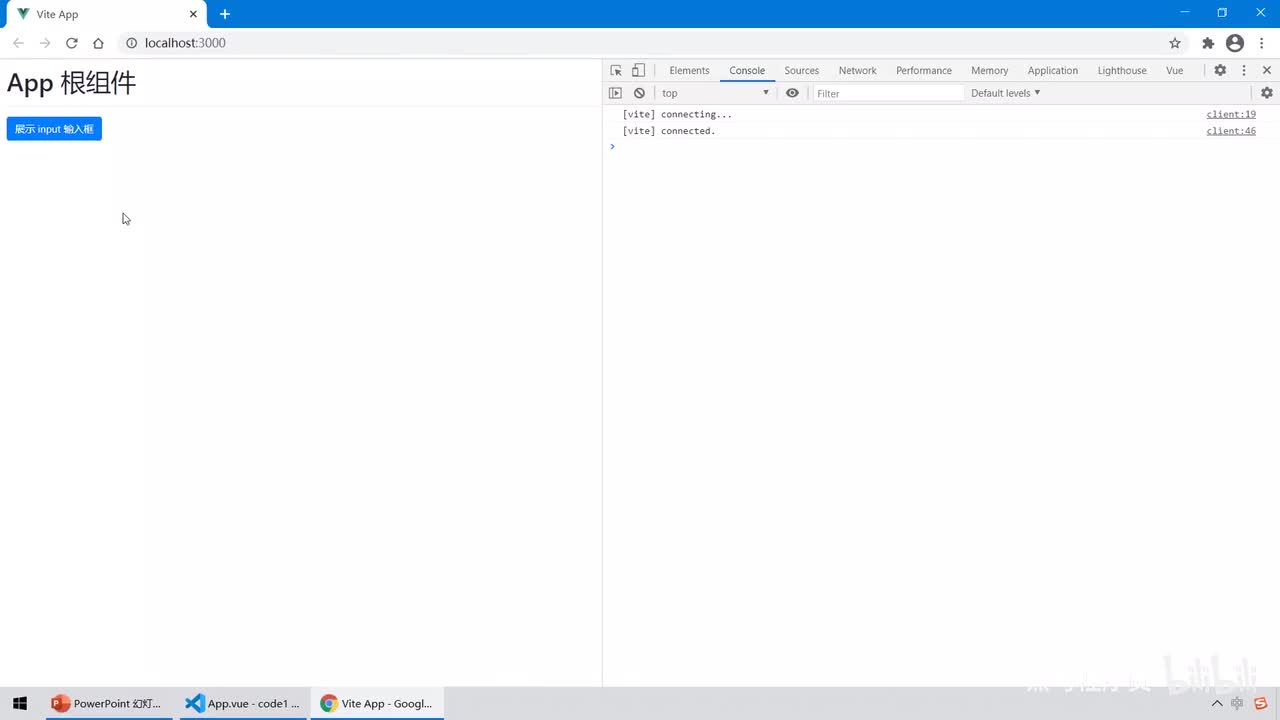Reload the page with the refresh icon

pos(71,43)
